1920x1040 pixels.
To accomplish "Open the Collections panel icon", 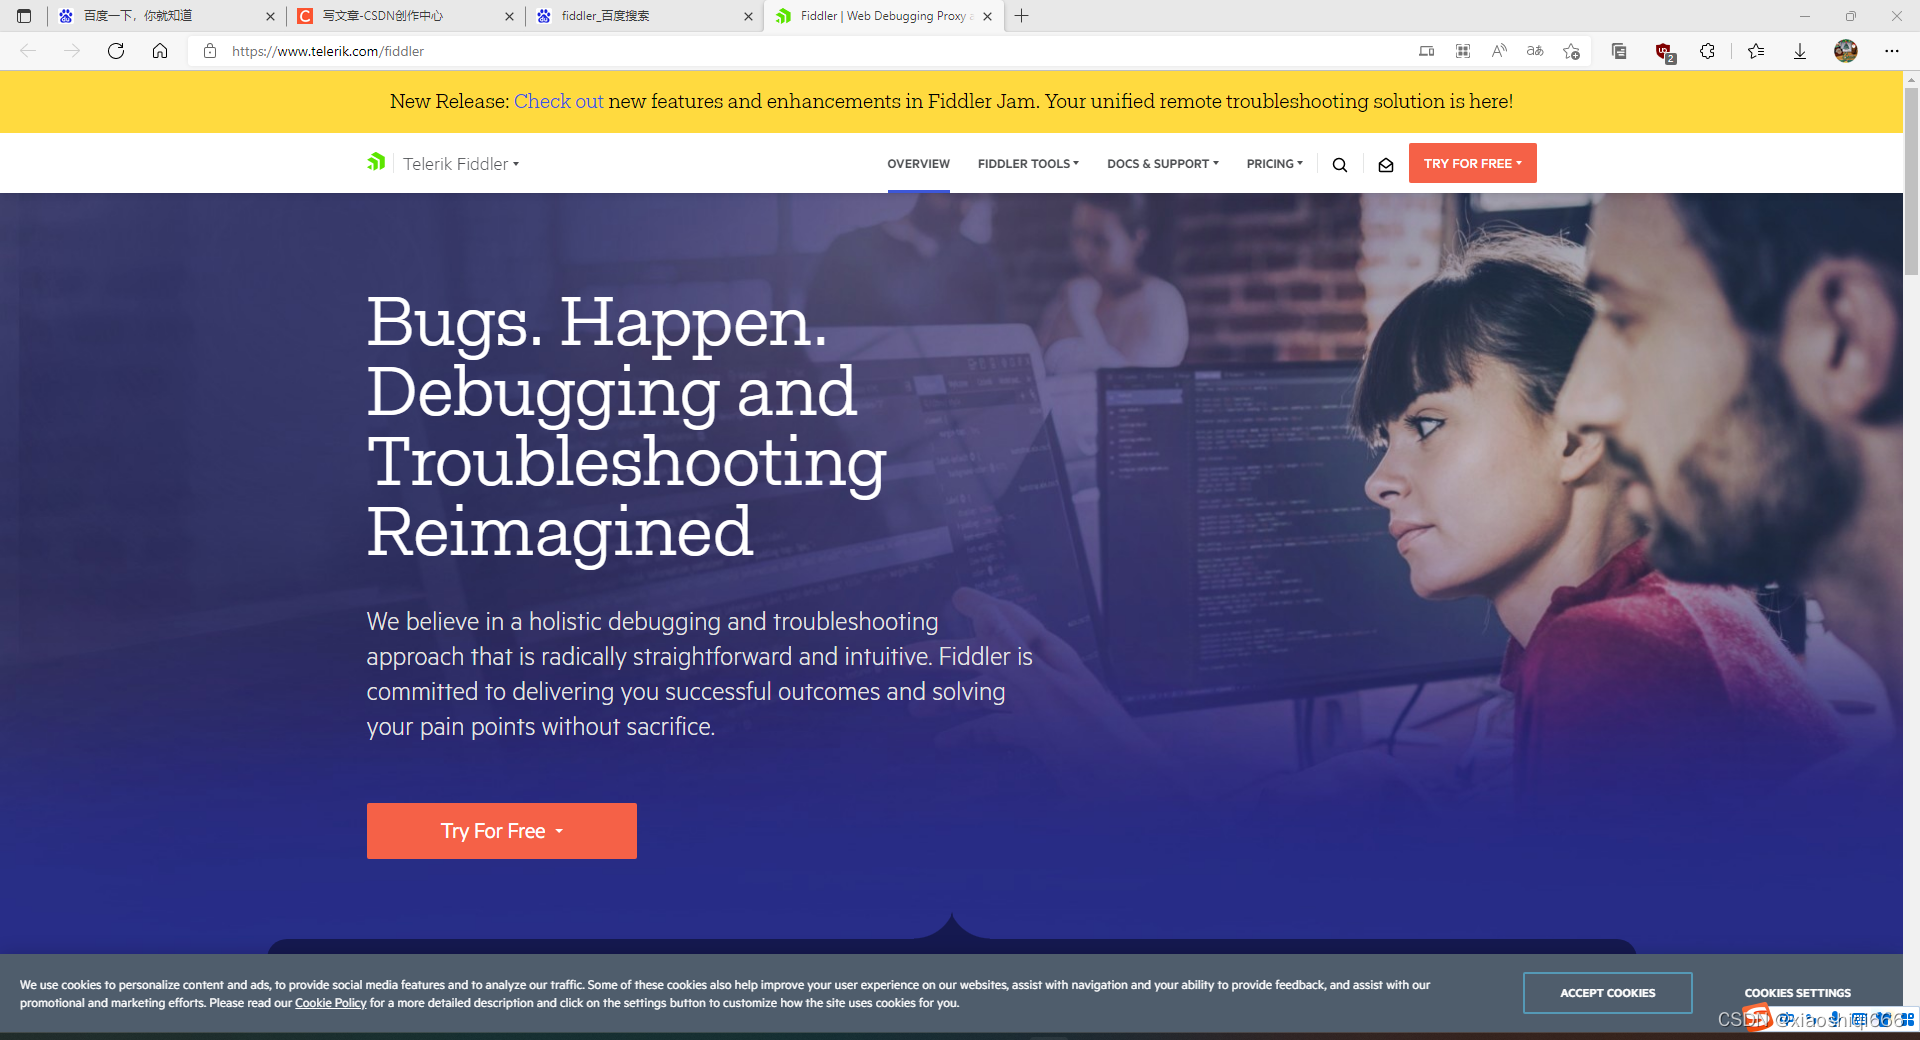I will [x=1619, y=51].
